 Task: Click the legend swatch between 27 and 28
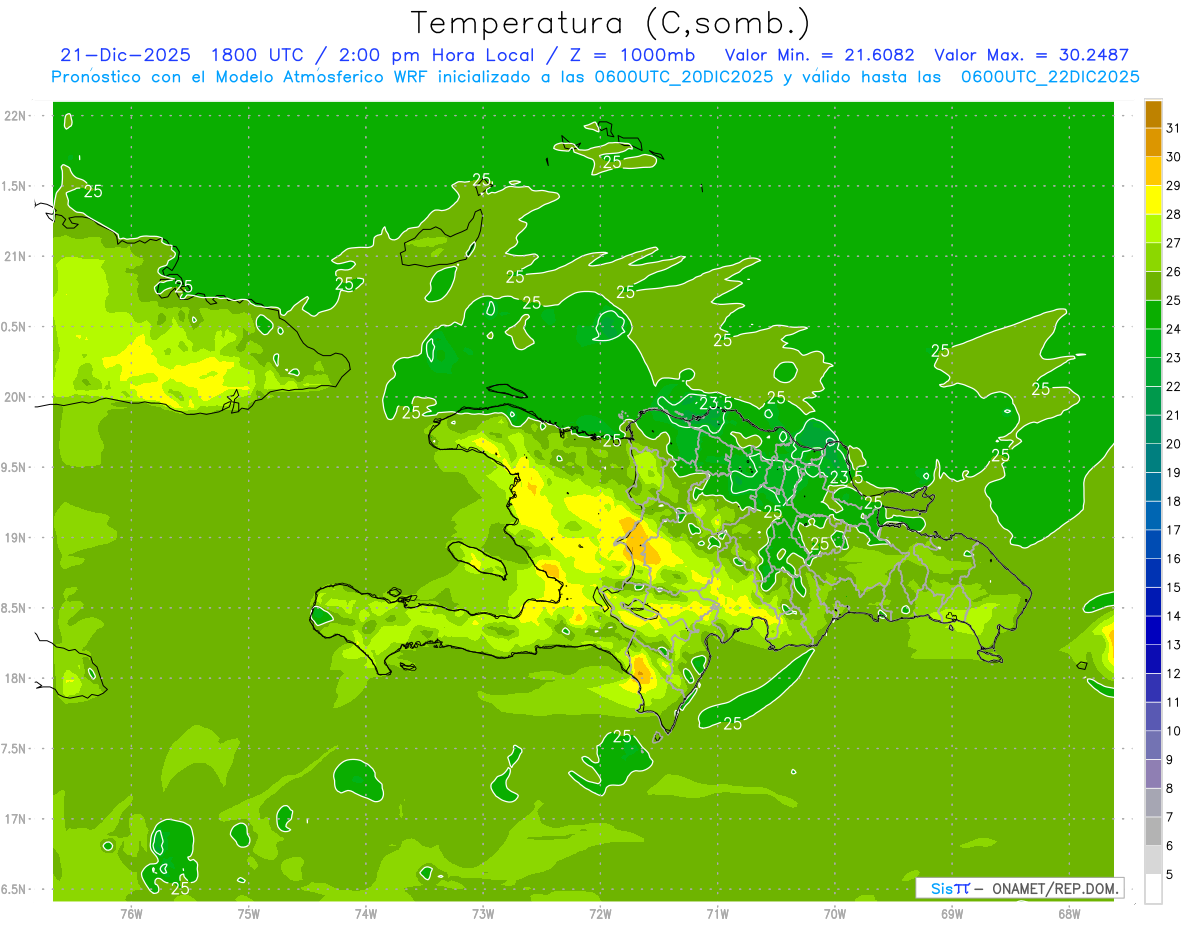[x=1153, y=229]
